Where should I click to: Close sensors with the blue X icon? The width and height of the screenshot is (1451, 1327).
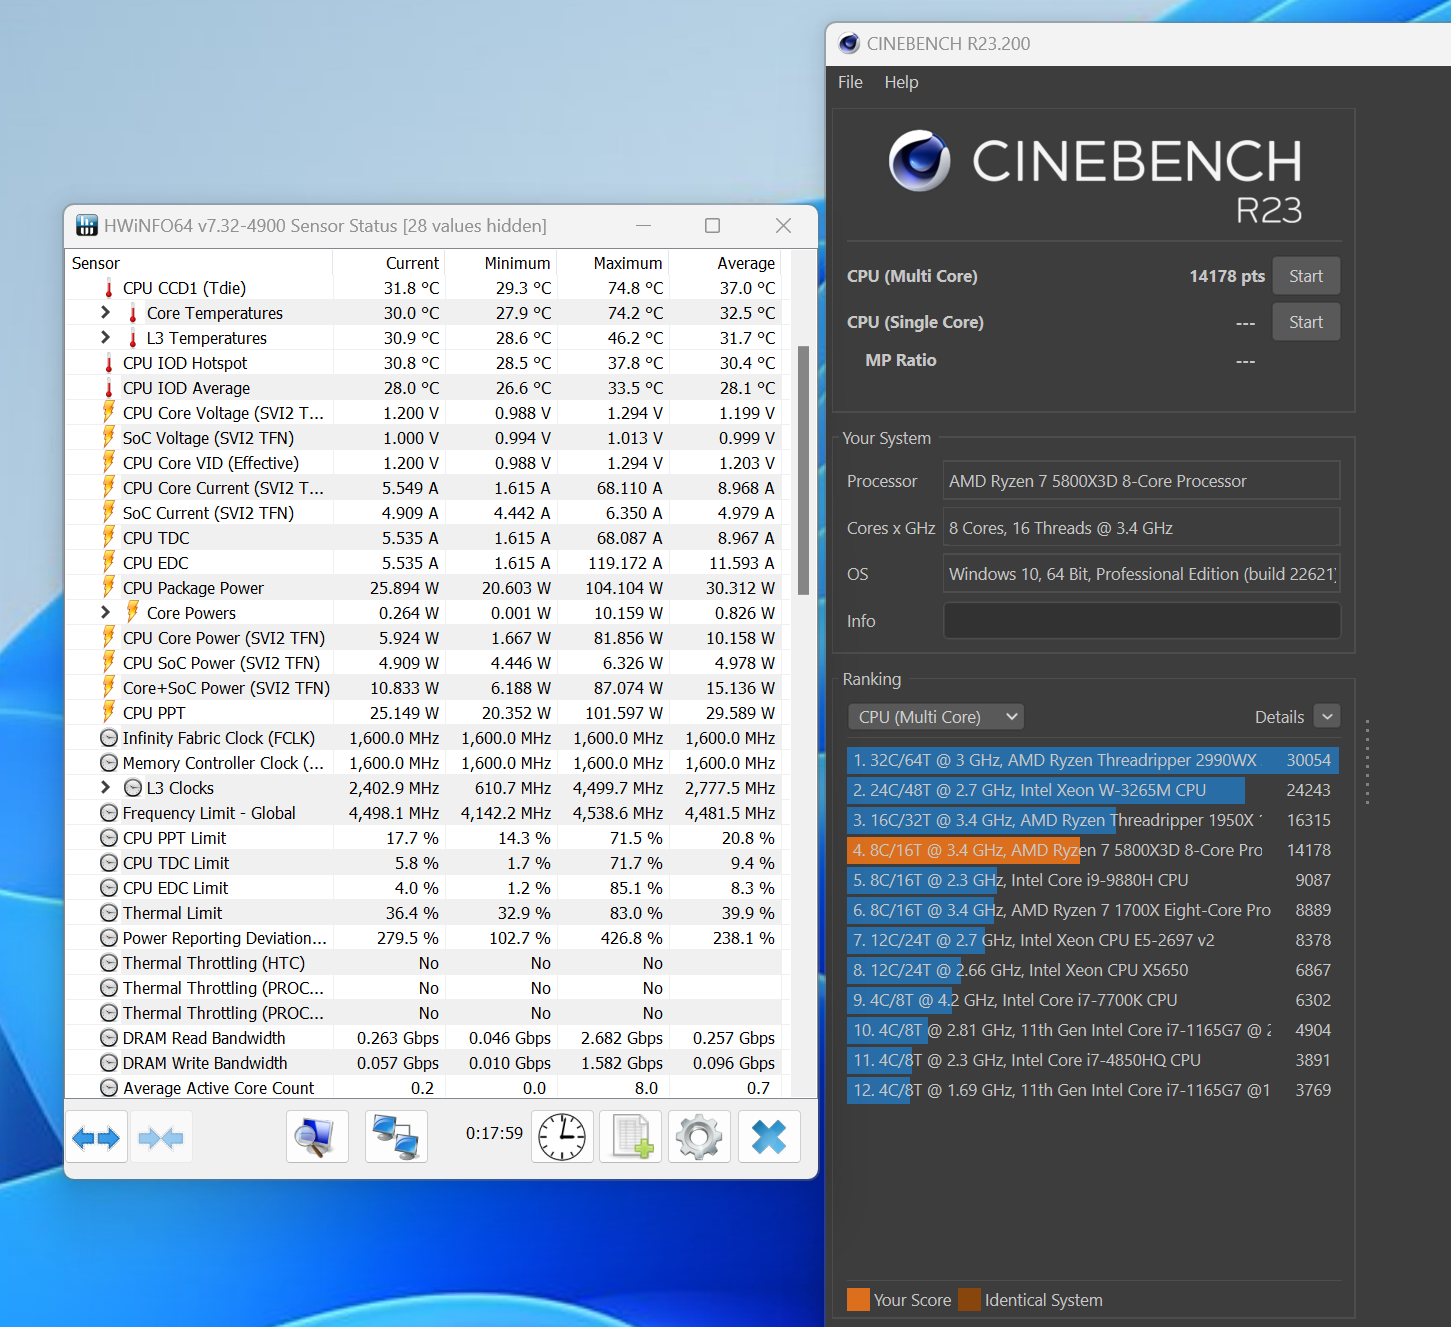point(769,1137)
